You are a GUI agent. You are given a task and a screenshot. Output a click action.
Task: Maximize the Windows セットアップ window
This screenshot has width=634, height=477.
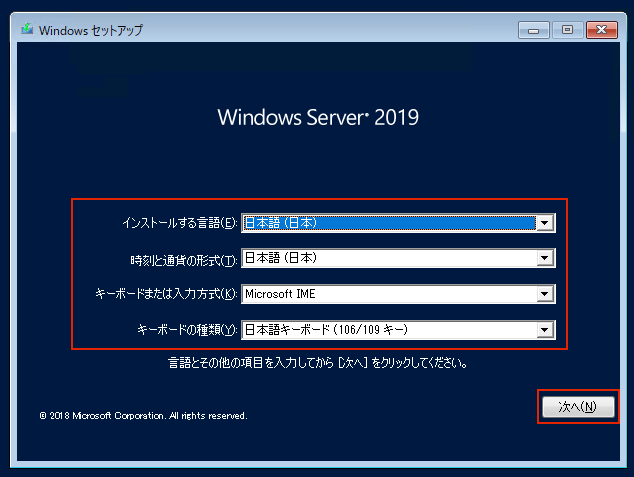[568, 30]
